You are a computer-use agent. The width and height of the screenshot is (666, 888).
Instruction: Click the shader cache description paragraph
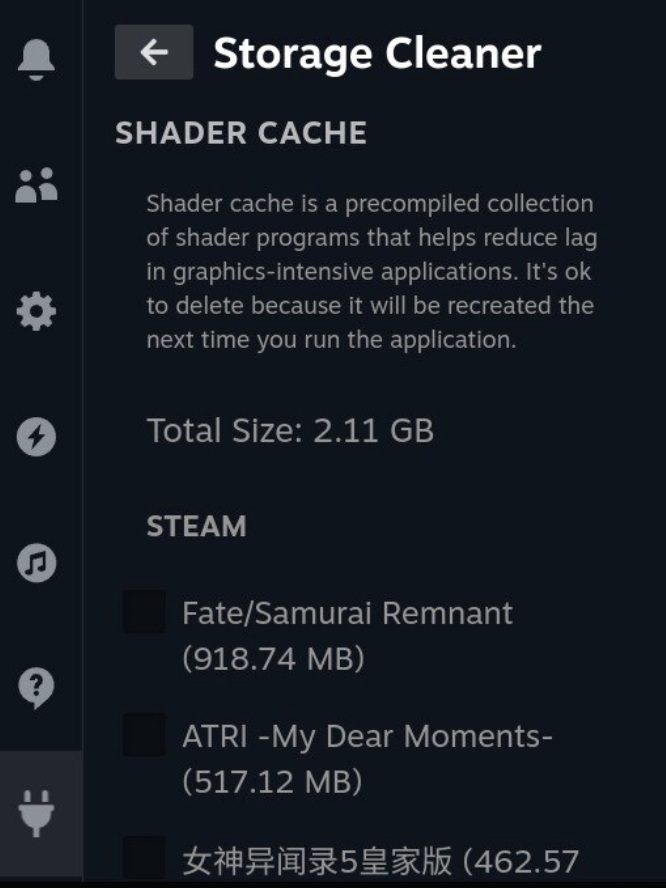pyautogui.click(x=370, y=271)
